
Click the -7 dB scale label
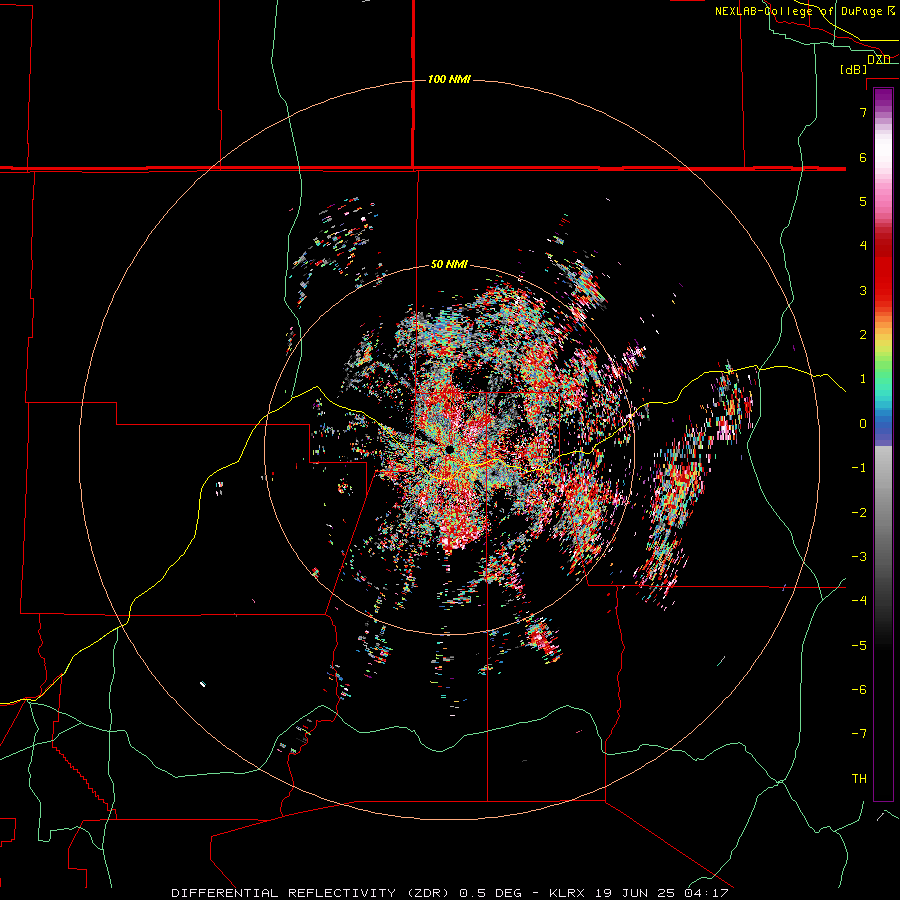pos(859,734)
